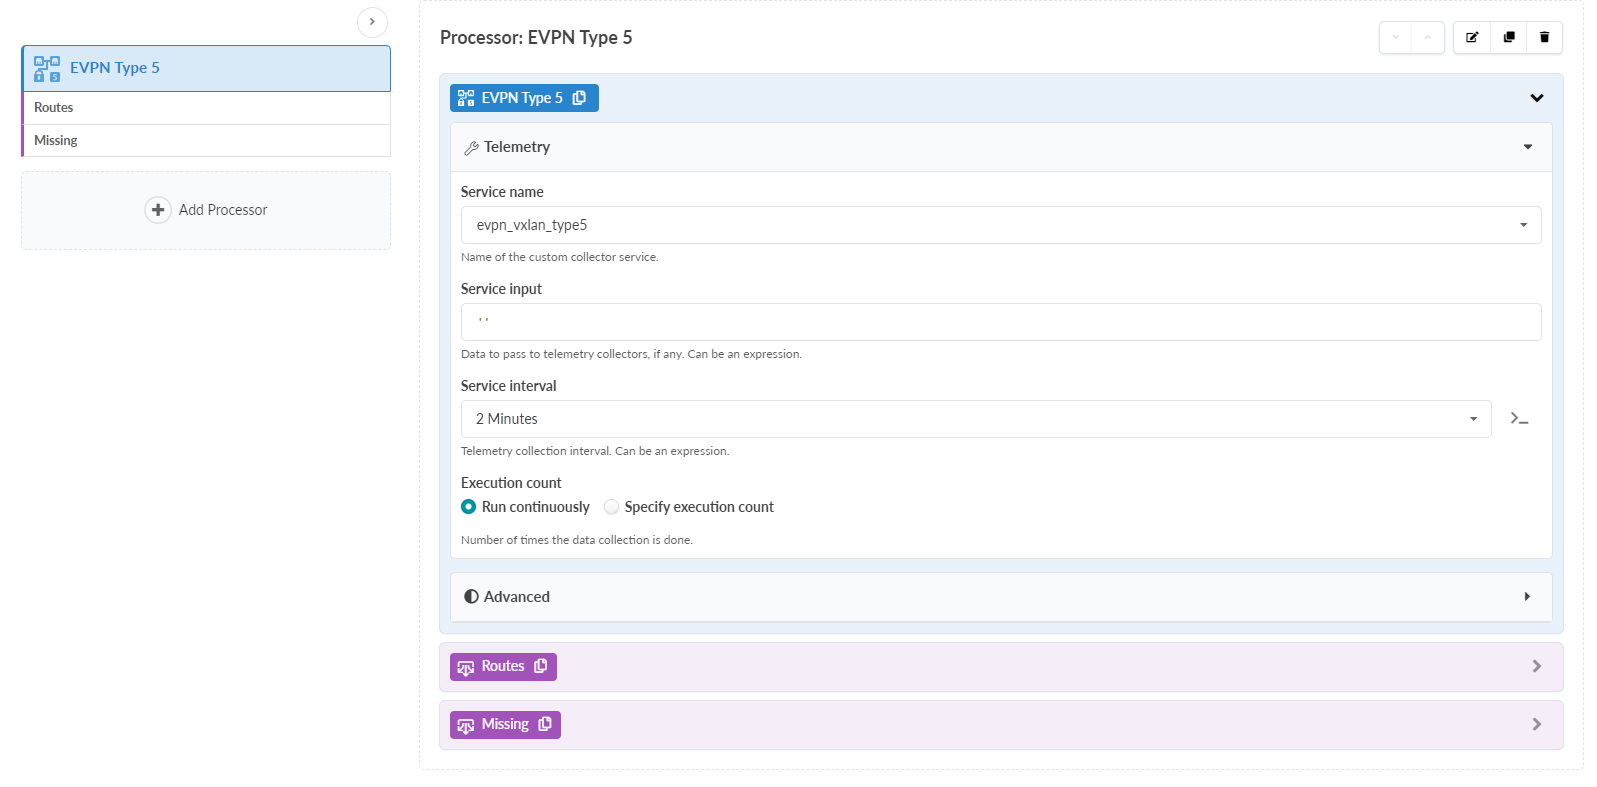Image resolution: width=1597 pixels, height=787 pixels.
Task: Duplicate the processor using the copy icon
Action: tap(1508, 38)
